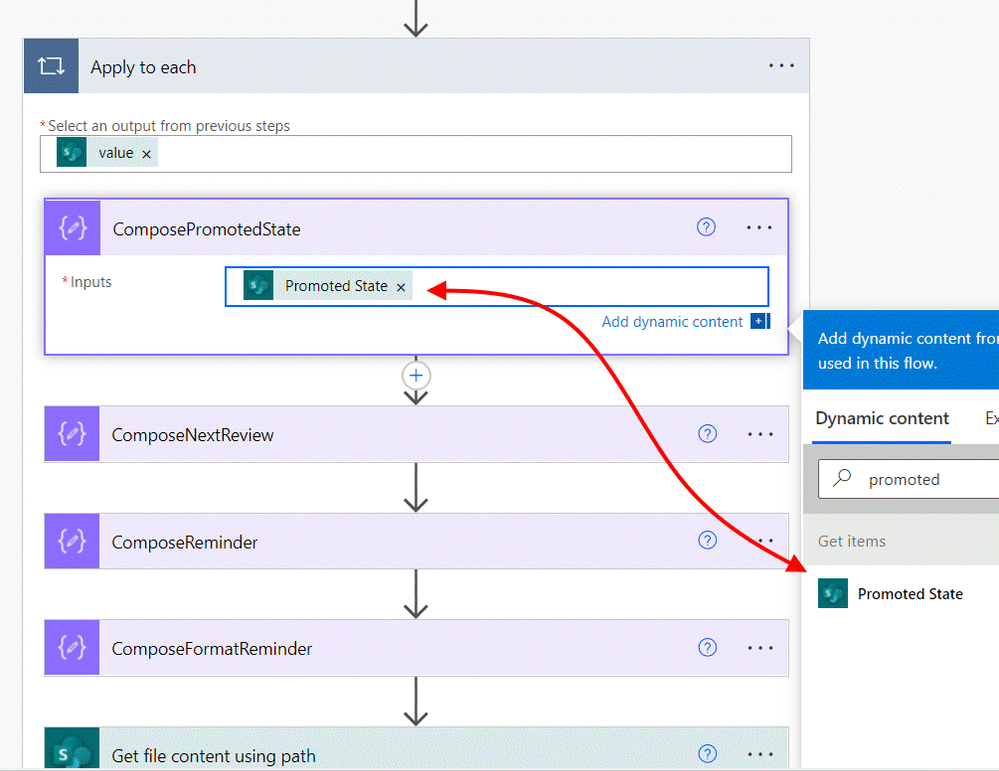
Task: Open help for Get file content using path
Action: (707, 754)
